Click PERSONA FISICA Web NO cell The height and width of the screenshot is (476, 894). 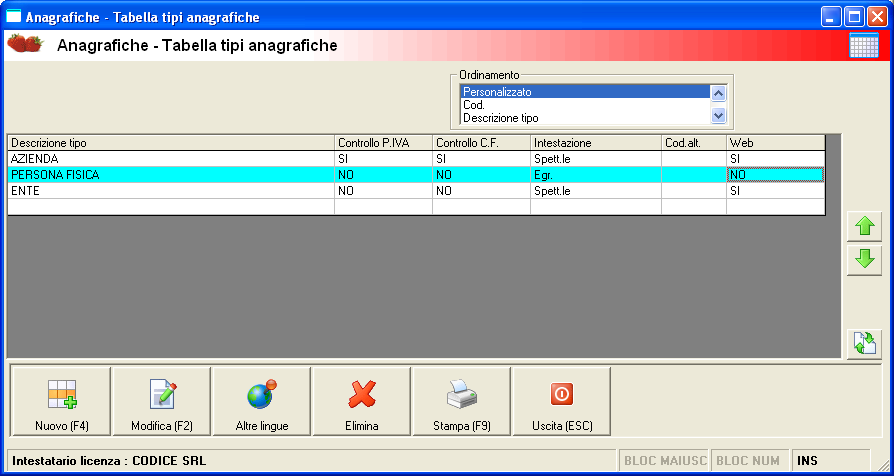(776, 175)
